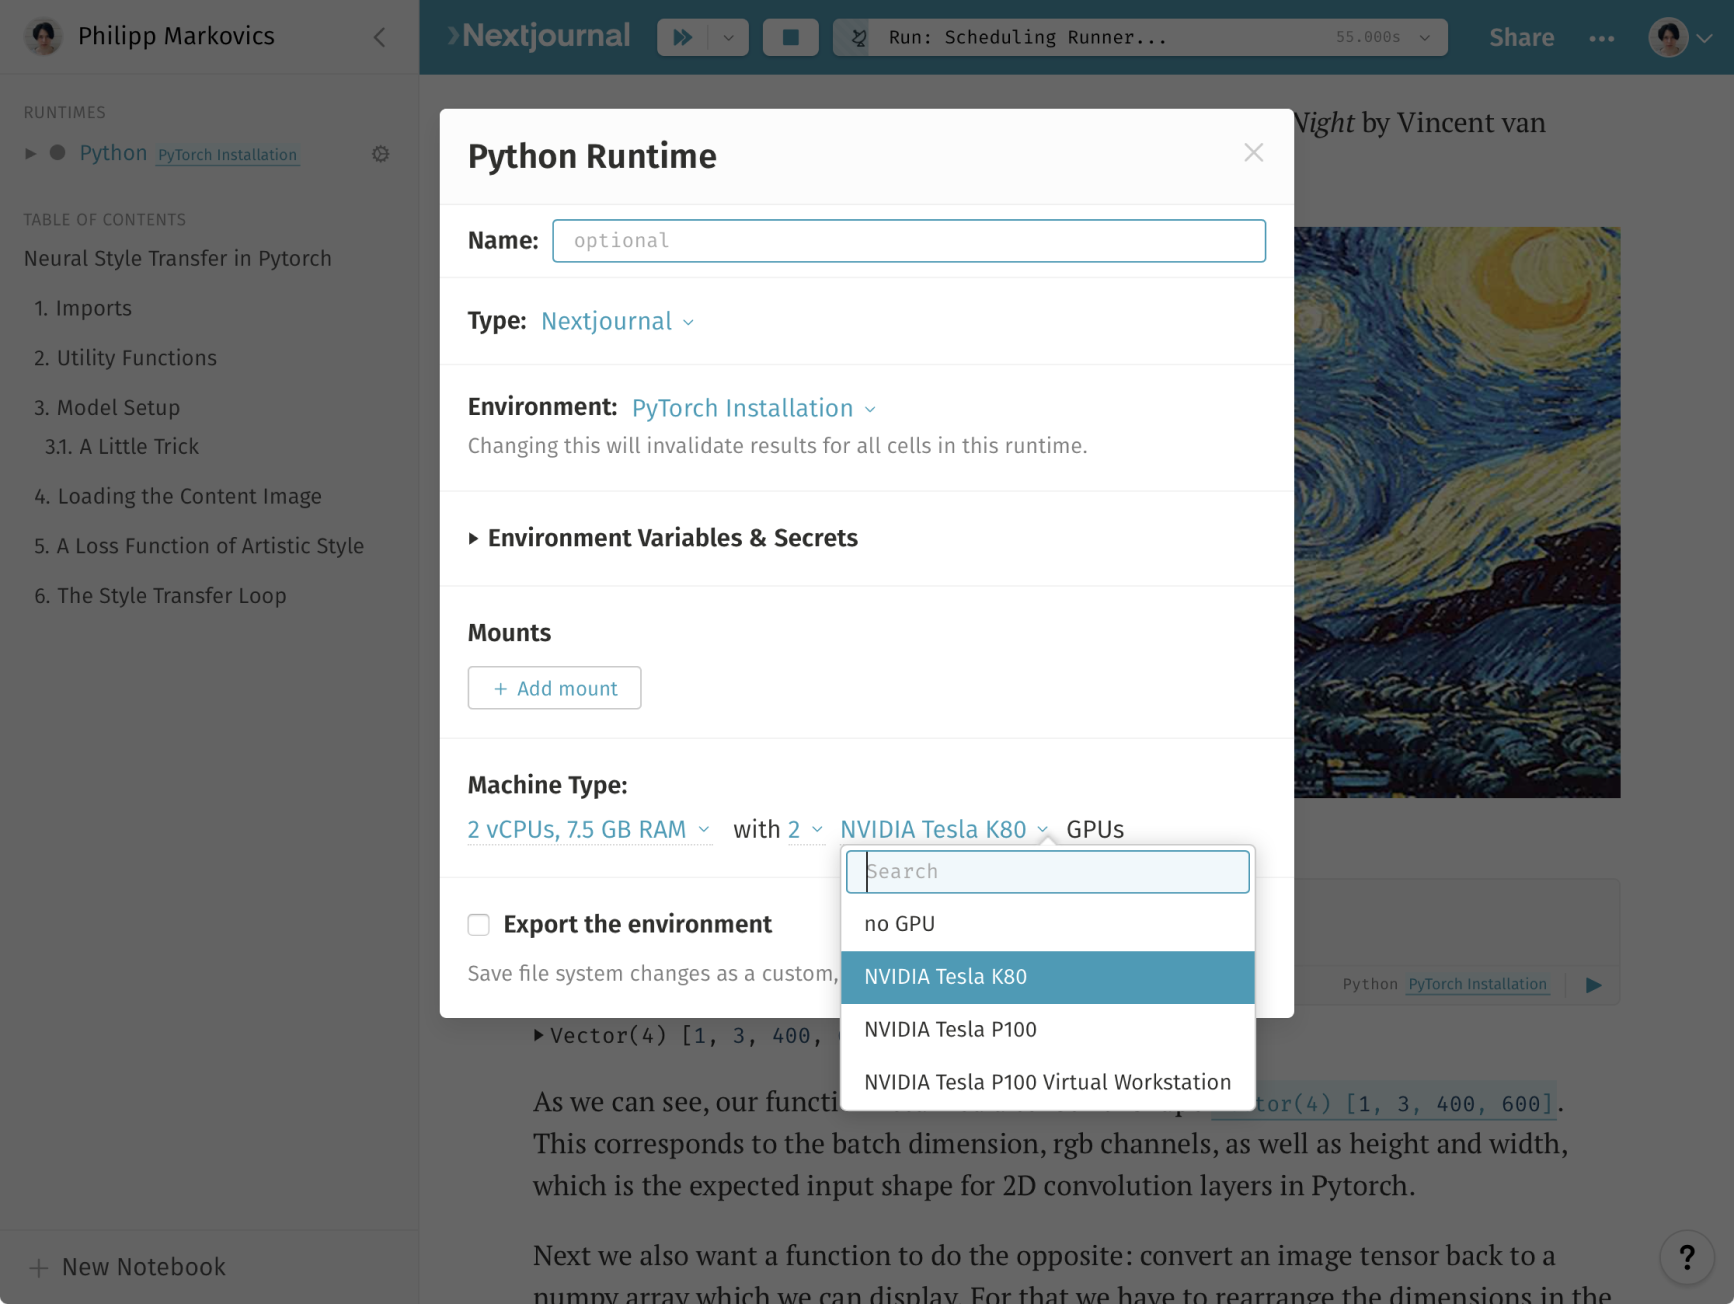Screen dimensions: 1734x1304
Task: Expand Environment Variables & Secrets
Action: pyautogui.click(x=662, y=538)
